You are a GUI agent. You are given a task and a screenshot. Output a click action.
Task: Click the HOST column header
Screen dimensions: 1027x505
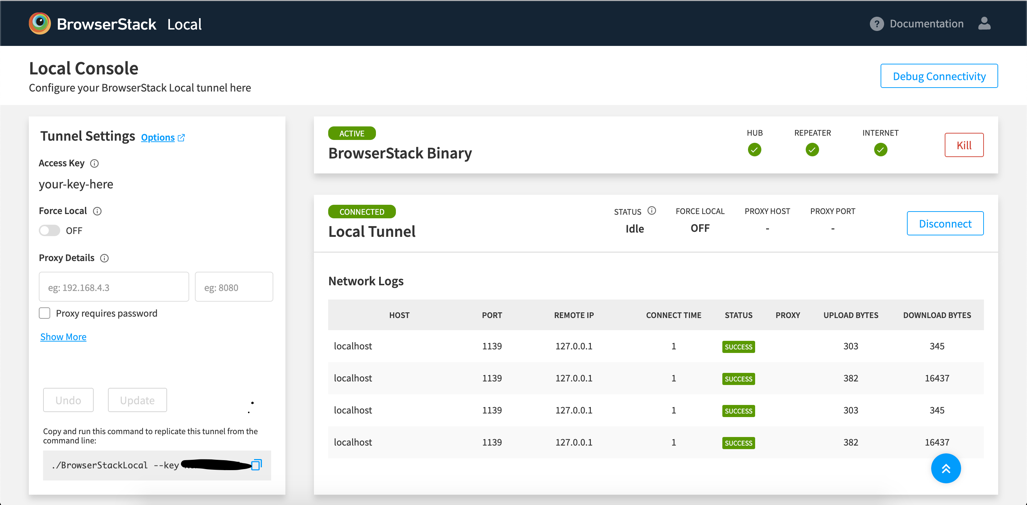(399, 315)
